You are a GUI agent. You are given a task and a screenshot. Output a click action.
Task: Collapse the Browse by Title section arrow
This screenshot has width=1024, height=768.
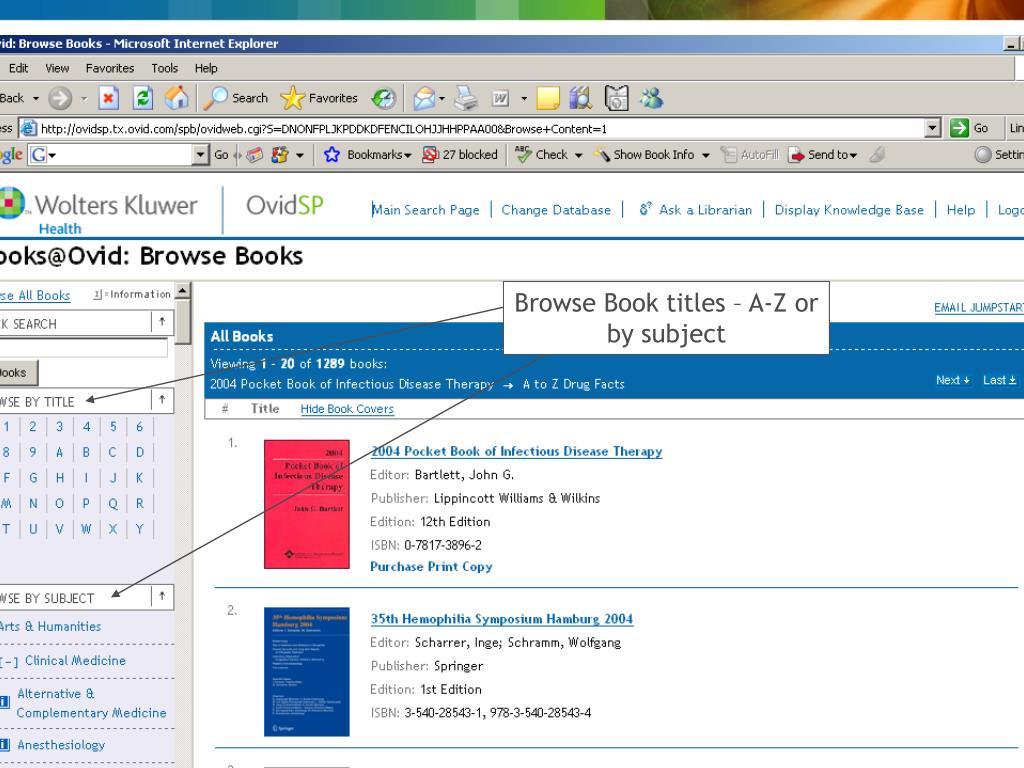[x=162, y=400]
